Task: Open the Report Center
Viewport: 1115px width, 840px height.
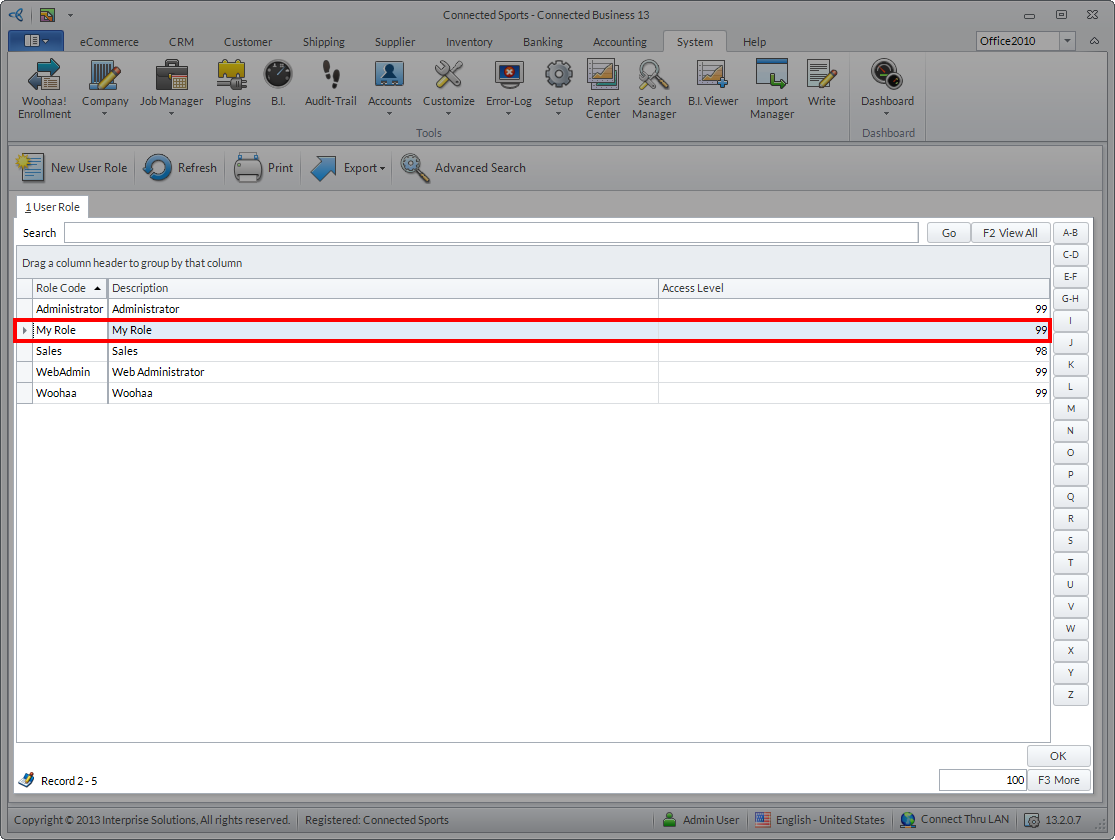Action: [x=603, y=89]
